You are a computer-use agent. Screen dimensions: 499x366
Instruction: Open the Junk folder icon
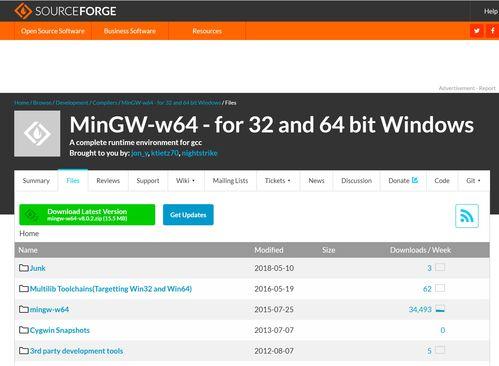click(24, 268)
